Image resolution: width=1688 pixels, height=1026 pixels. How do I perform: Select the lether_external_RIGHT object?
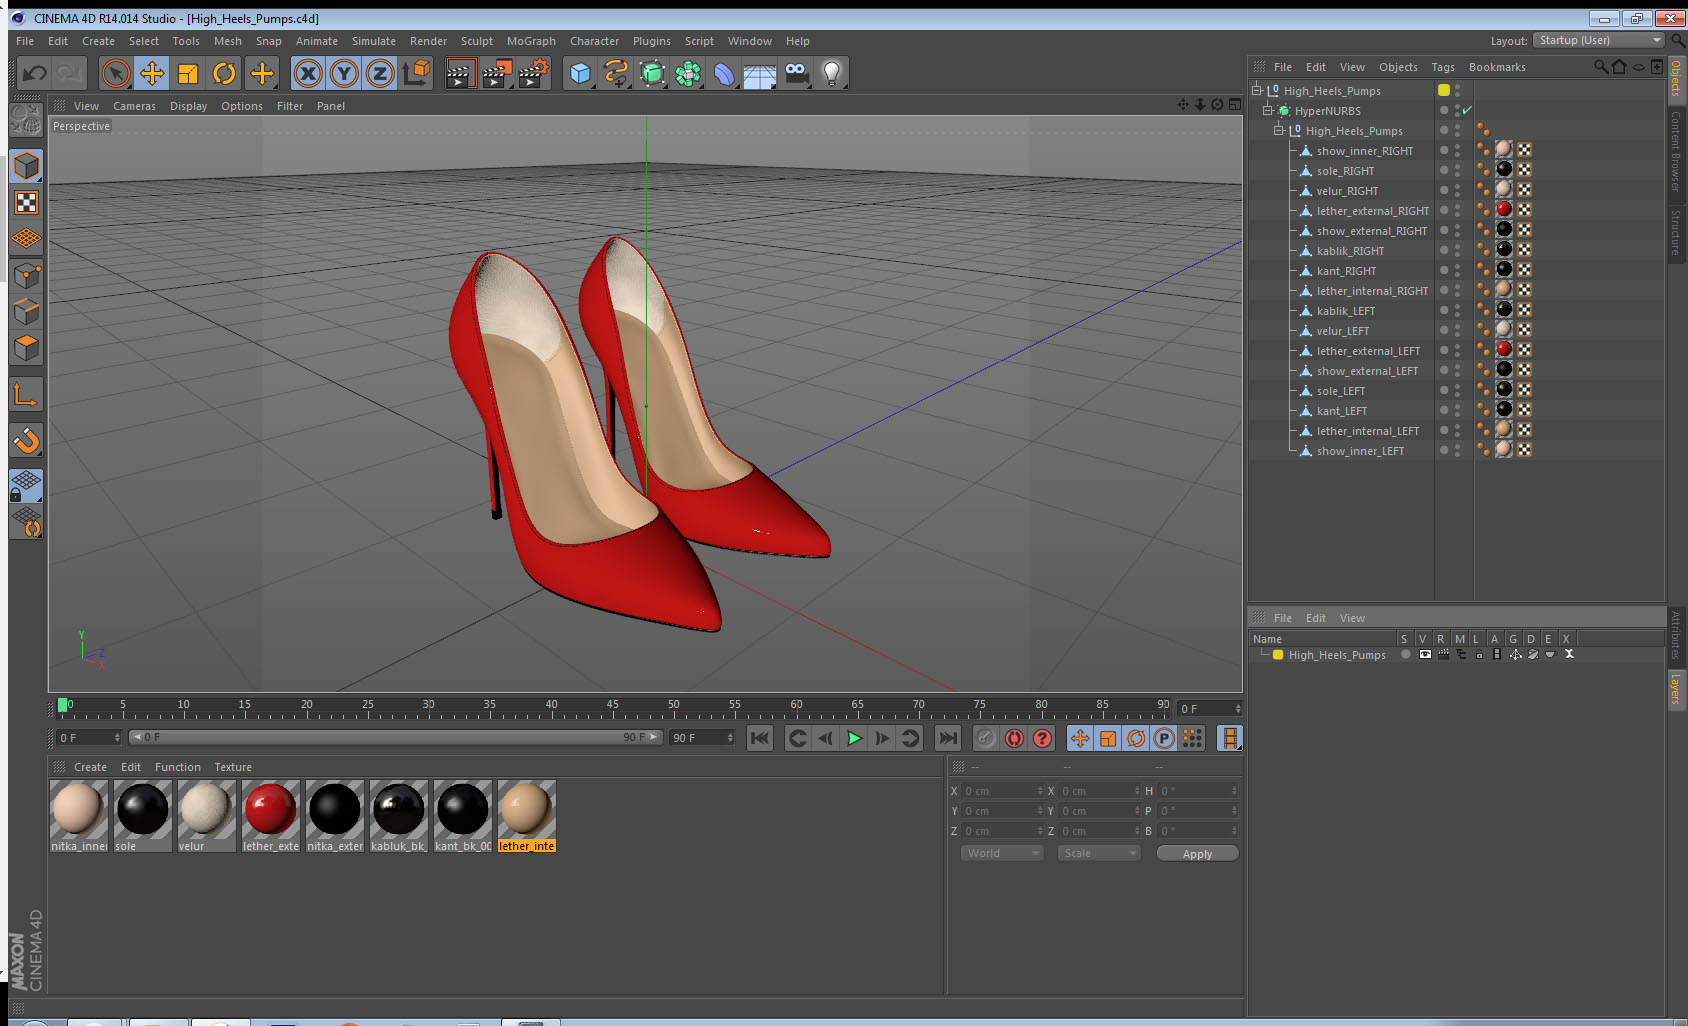[x=1372, y=211]
